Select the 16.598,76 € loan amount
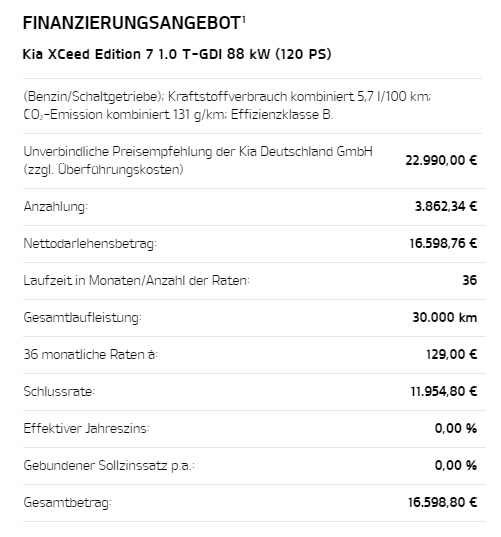Viewport: 501px width, 537px height. [x=443, y=243]
